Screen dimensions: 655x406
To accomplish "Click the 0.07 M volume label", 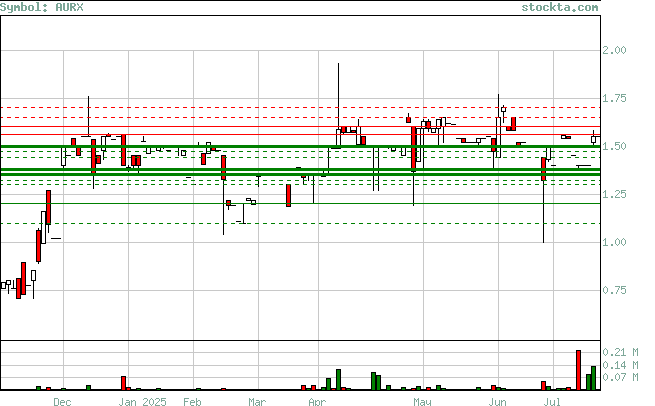I will (x=620, y=378).
